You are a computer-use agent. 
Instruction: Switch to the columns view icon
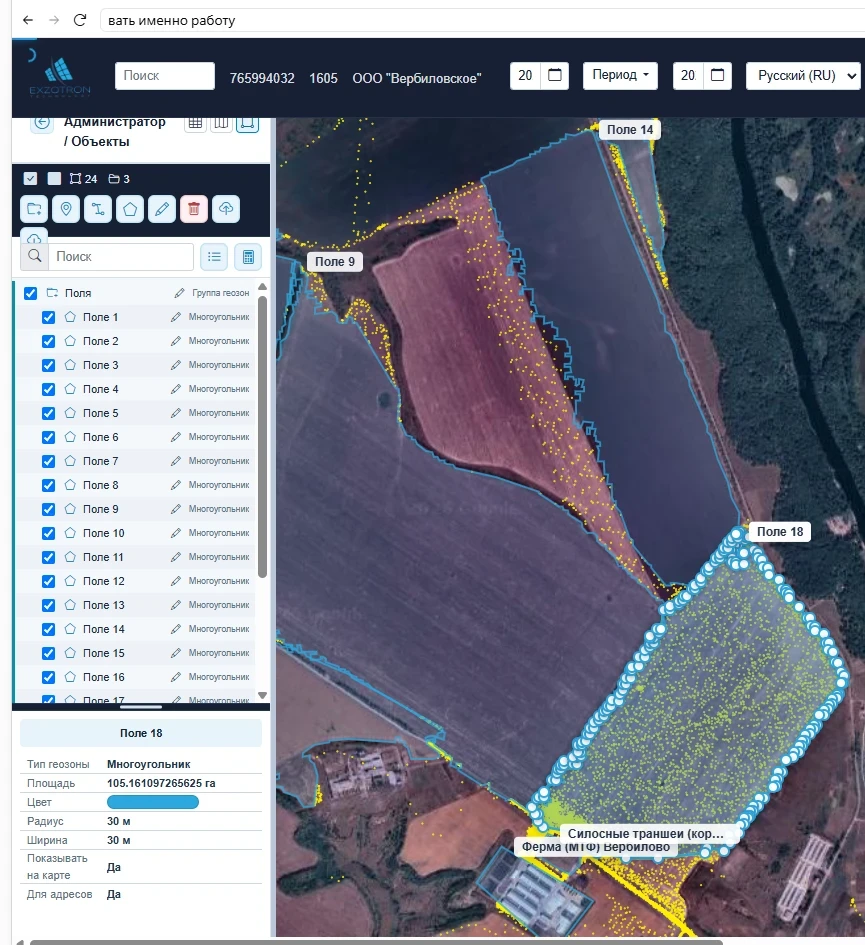pos(221,123)
